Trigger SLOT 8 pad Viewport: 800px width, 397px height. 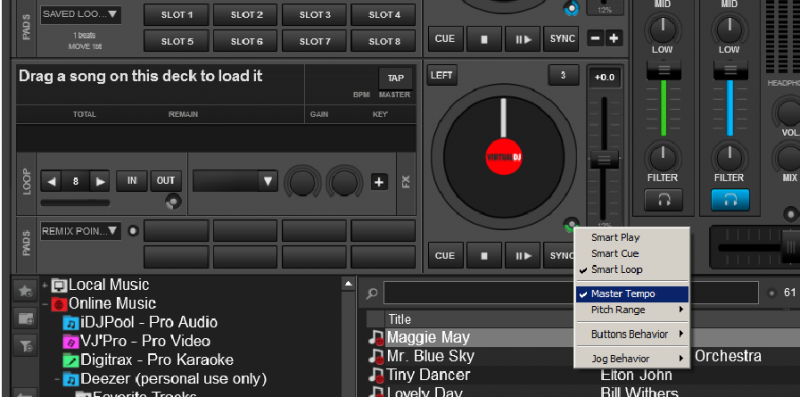point(384,41)
